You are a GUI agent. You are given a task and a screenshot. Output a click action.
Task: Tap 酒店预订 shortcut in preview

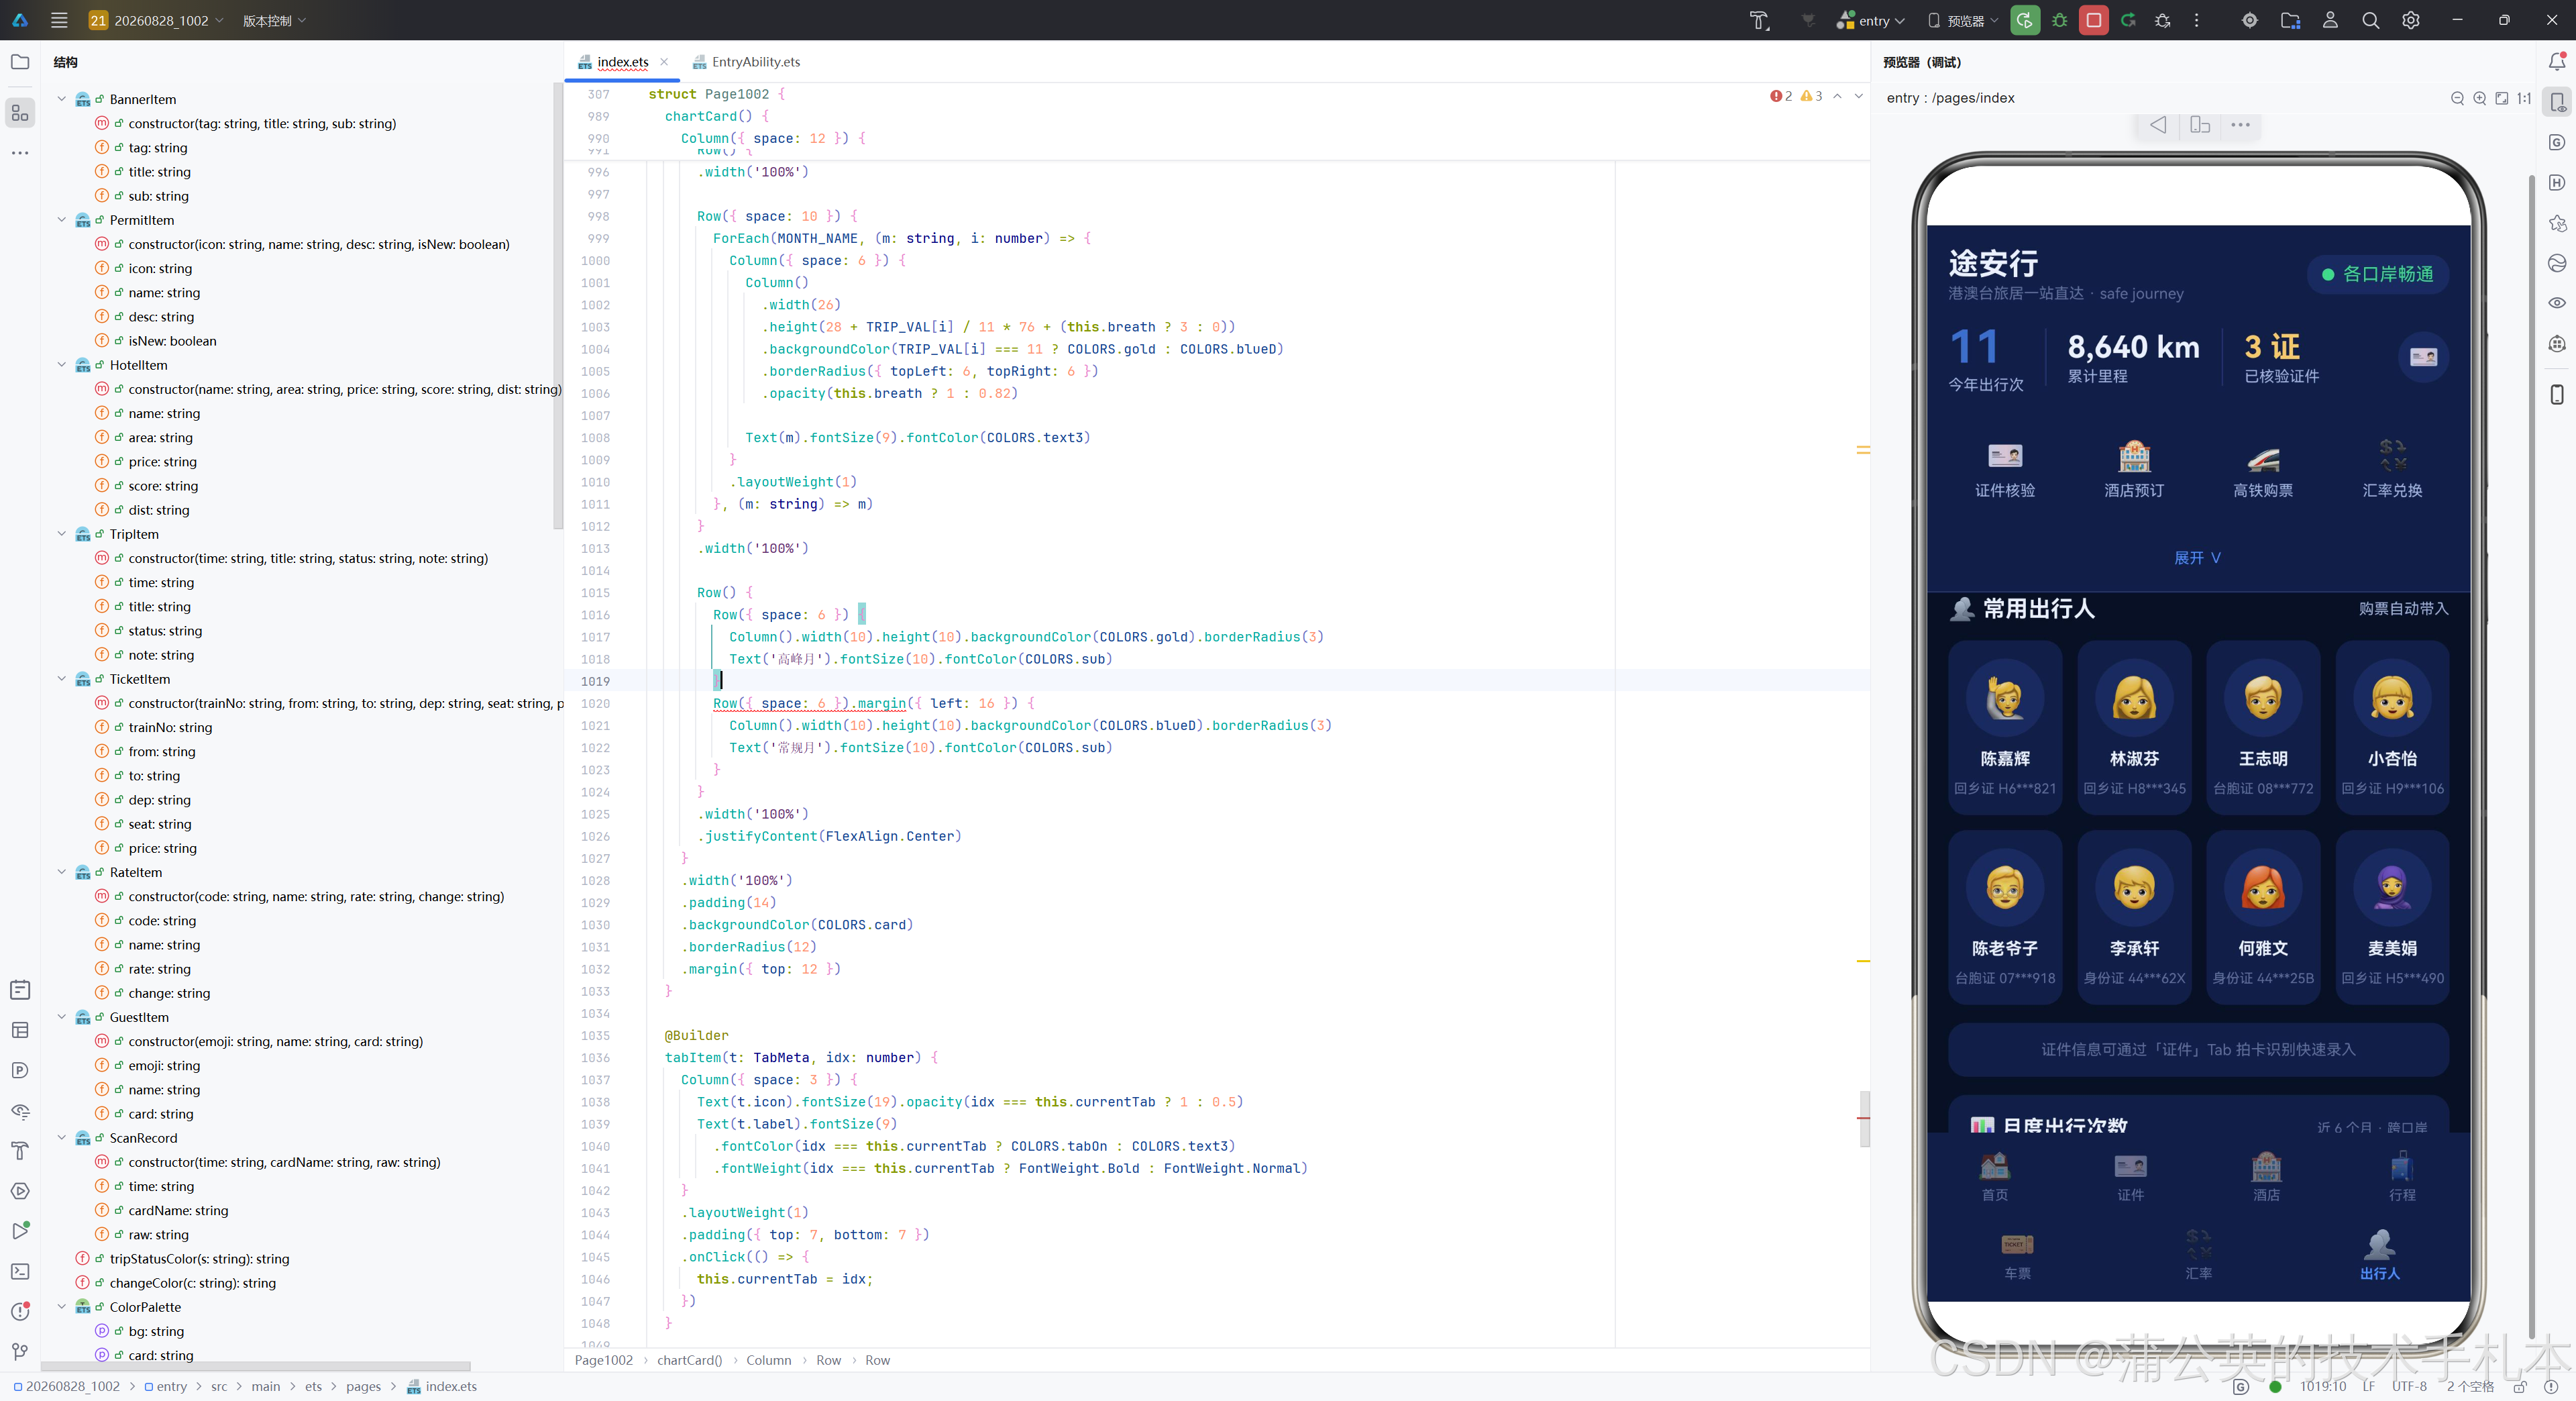[x=2133, y=469]
